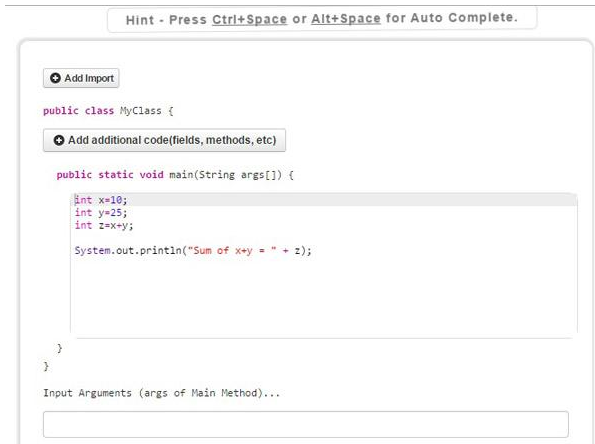Click the public class keyword text
Viewport: 595px width, 444px height.
pos(78,111)
